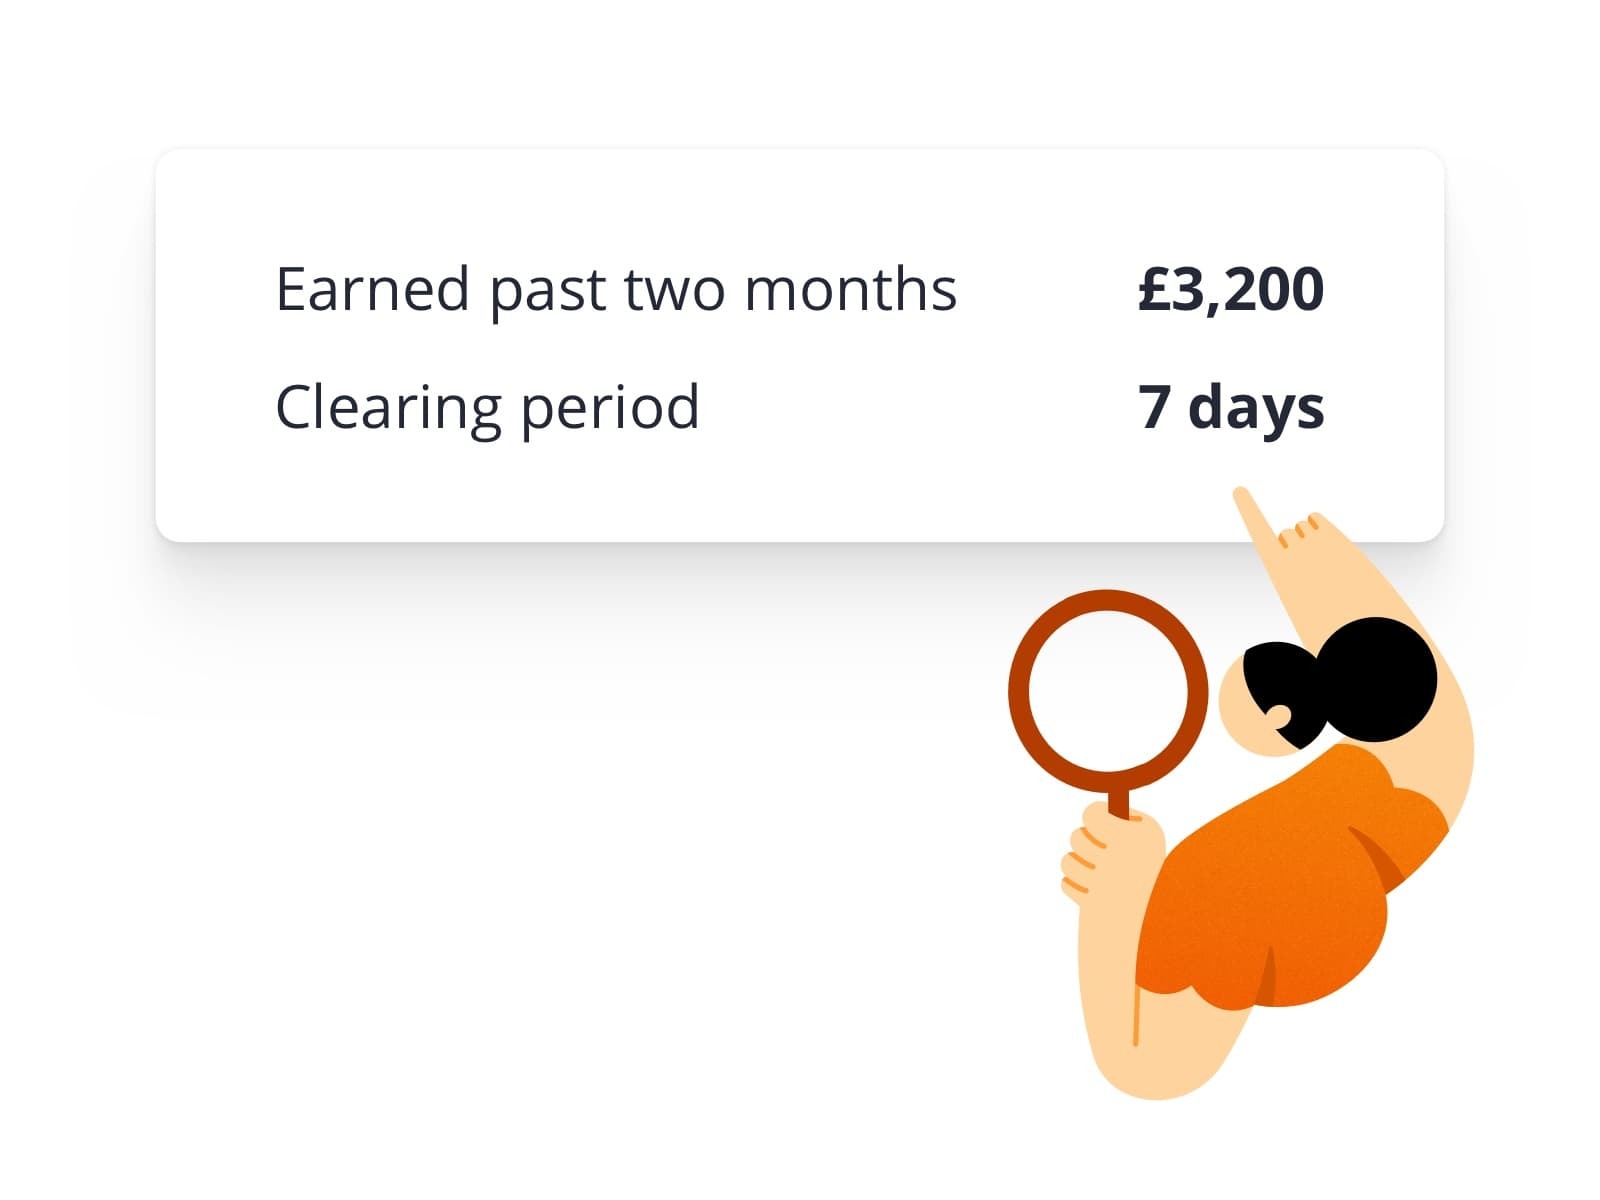
Task: Select the 'Clearing period' label
Action: (487, 408)
